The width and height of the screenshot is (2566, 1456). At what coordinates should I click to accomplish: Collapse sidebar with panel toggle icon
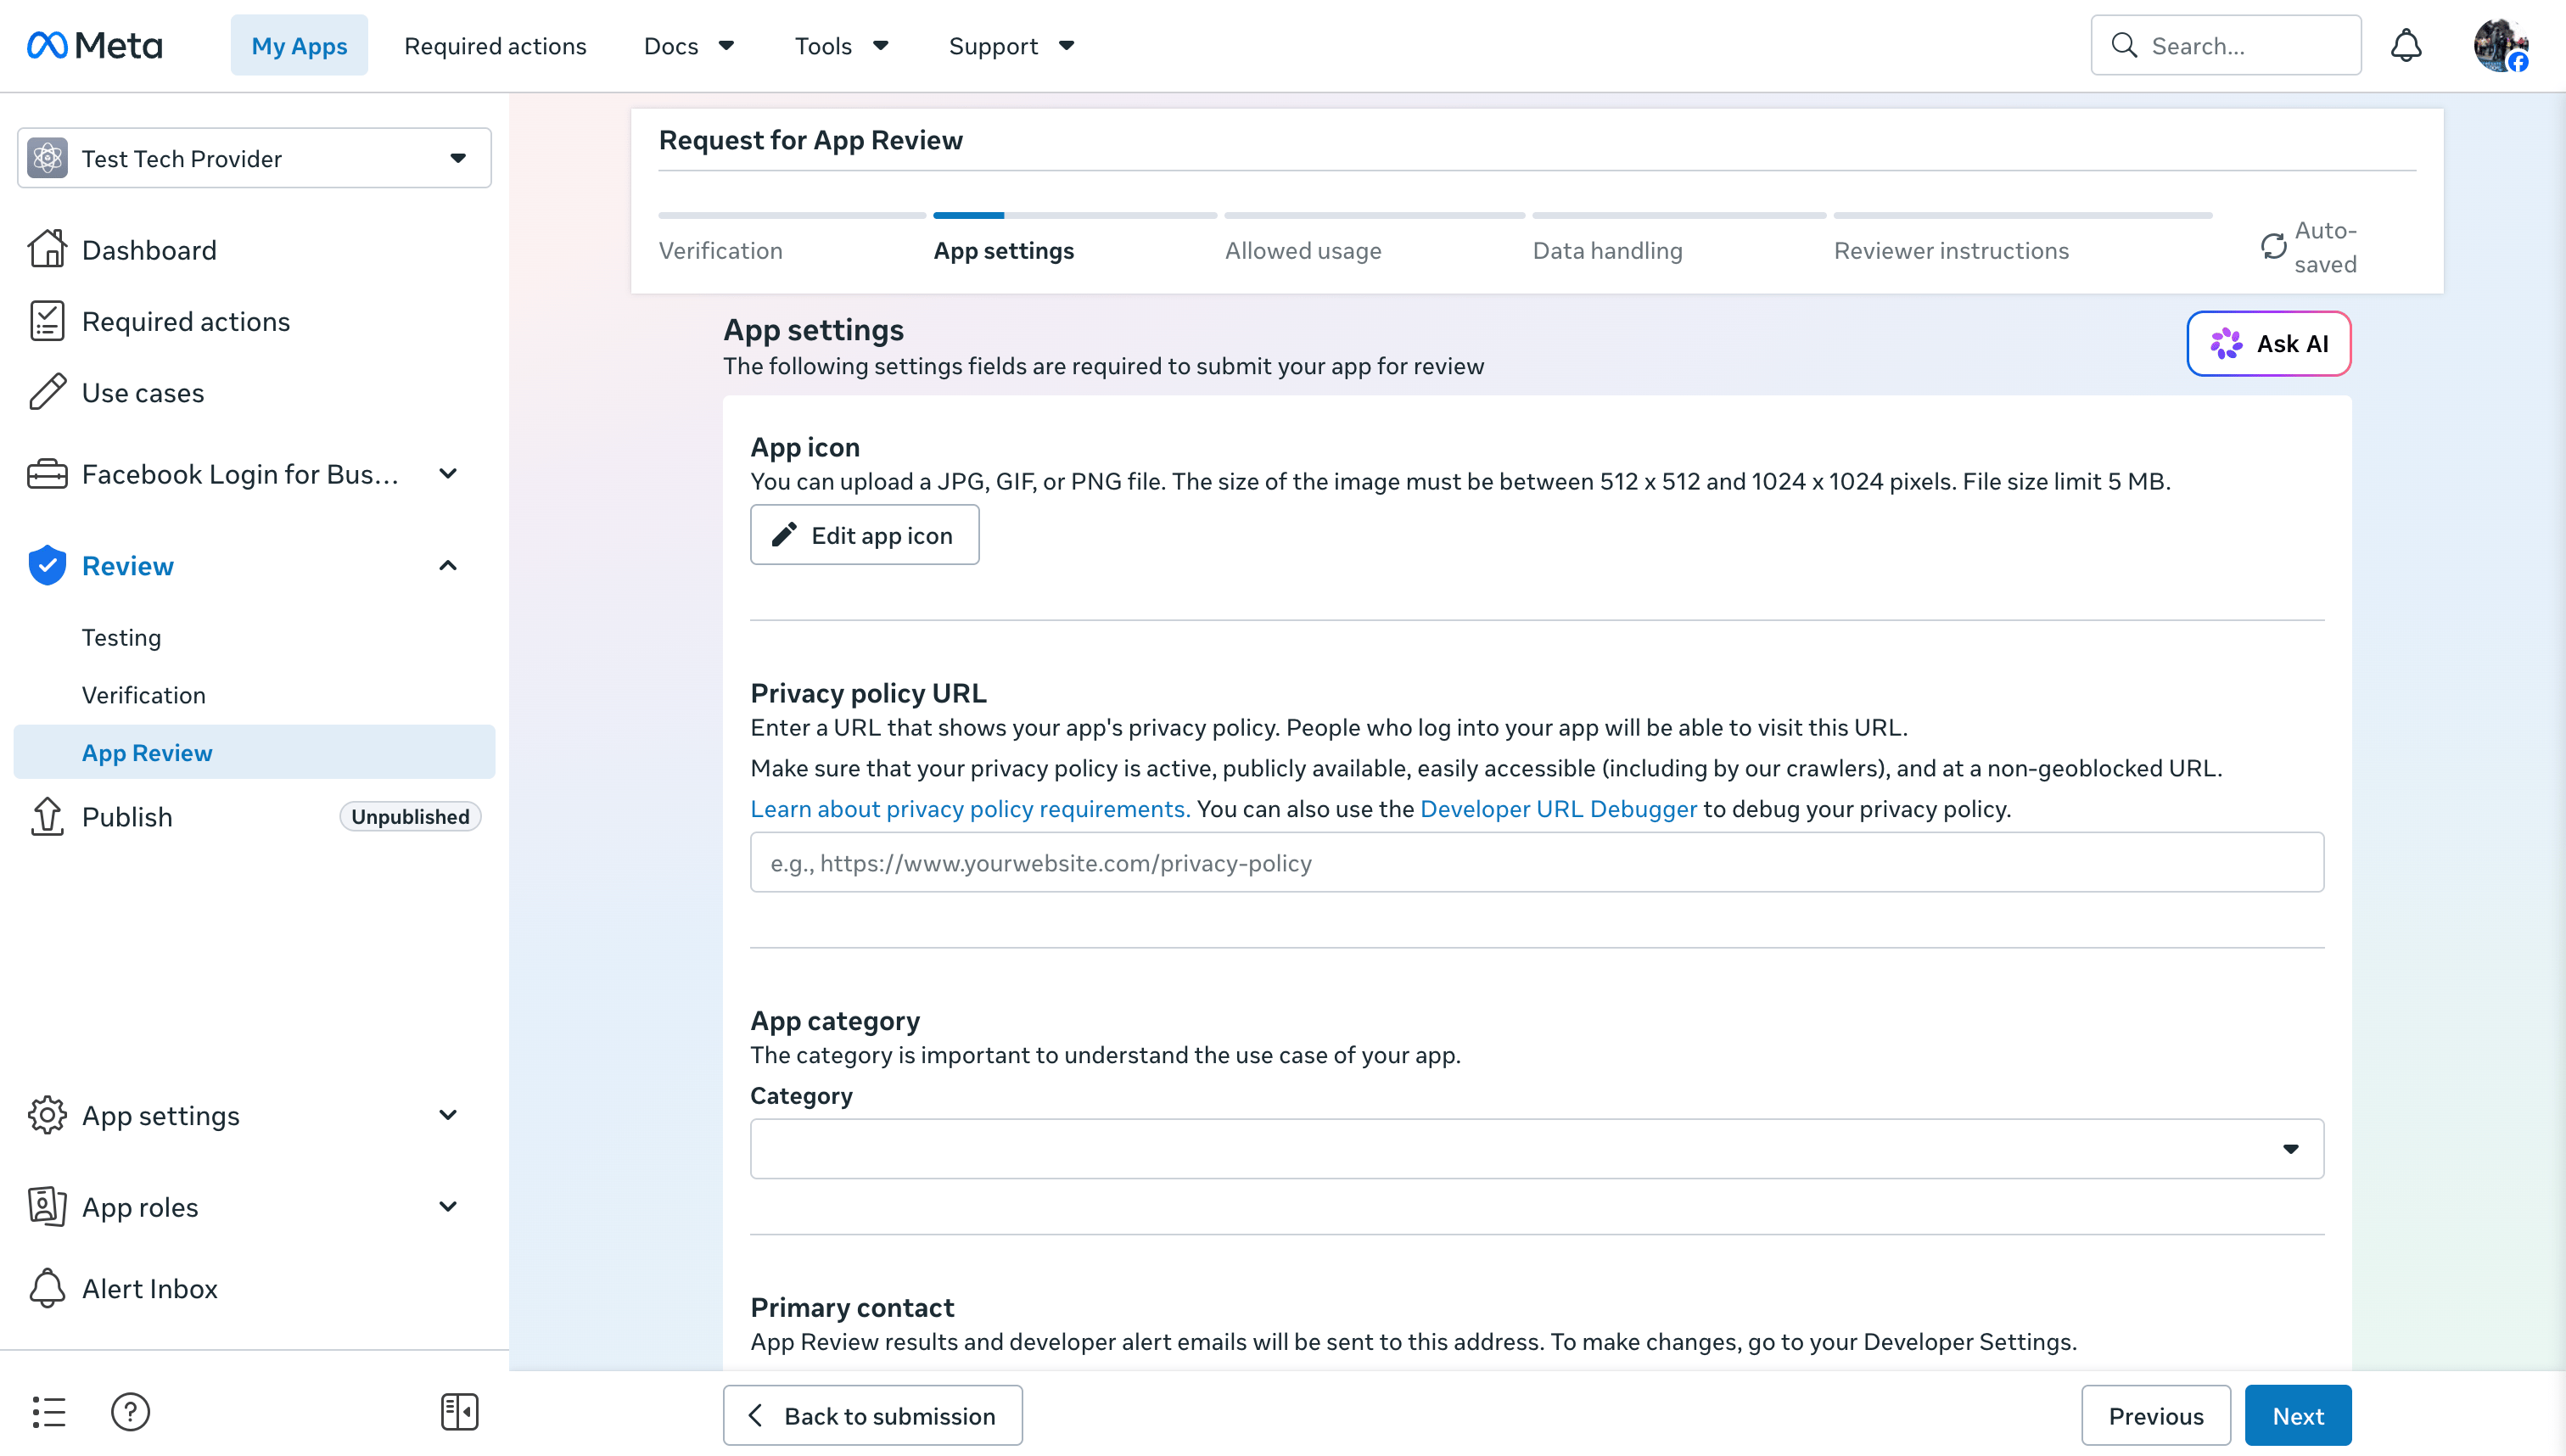tap(459, 1412)
